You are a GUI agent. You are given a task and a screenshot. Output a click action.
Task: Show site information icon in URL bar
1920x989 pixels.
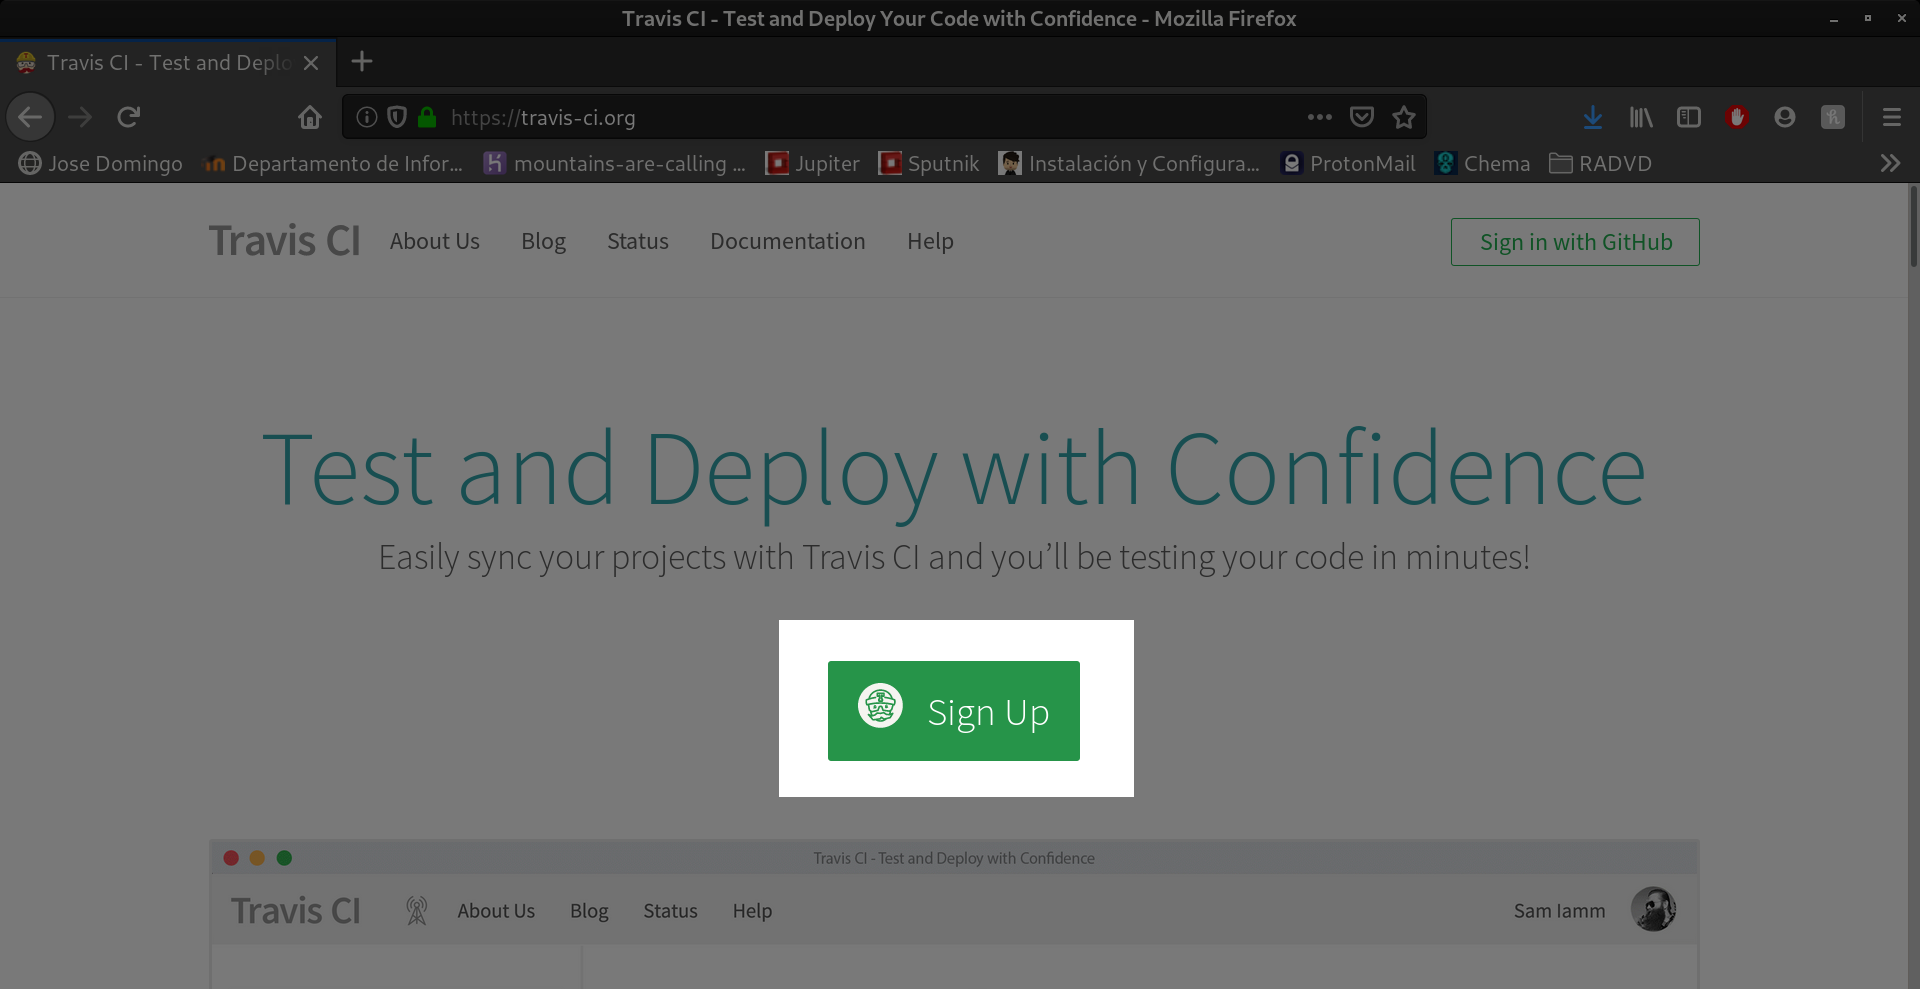[x=367, y=117]
